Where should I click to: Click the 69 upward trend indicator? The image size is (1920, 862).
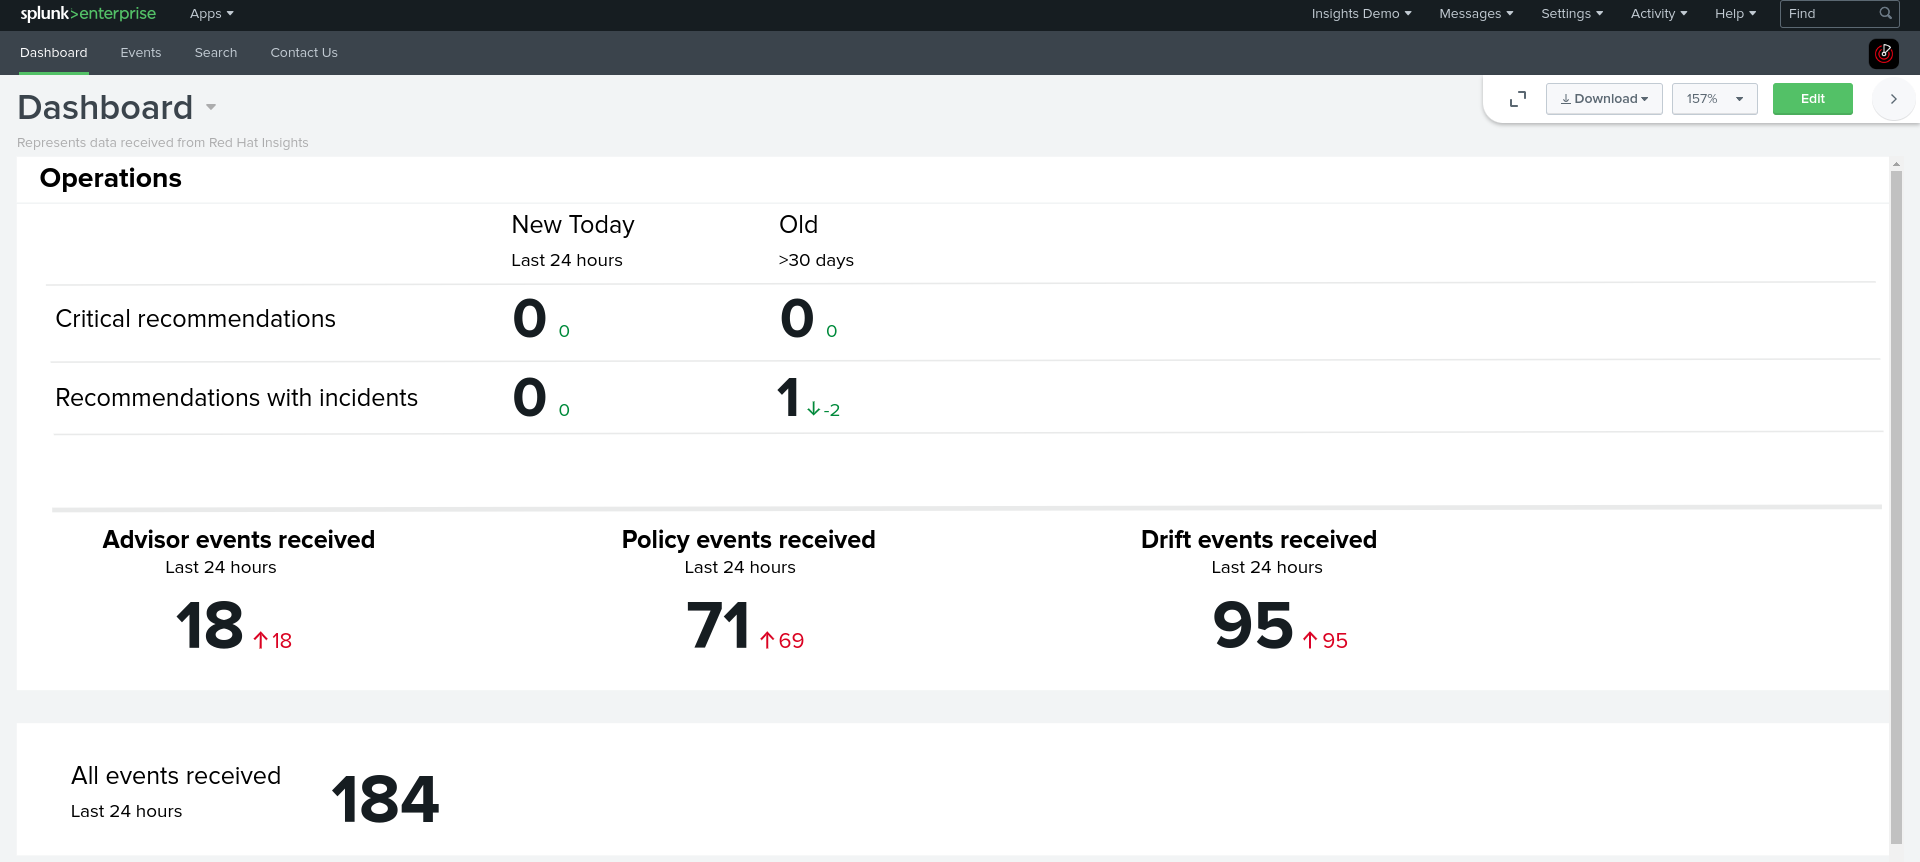(782, 641)
